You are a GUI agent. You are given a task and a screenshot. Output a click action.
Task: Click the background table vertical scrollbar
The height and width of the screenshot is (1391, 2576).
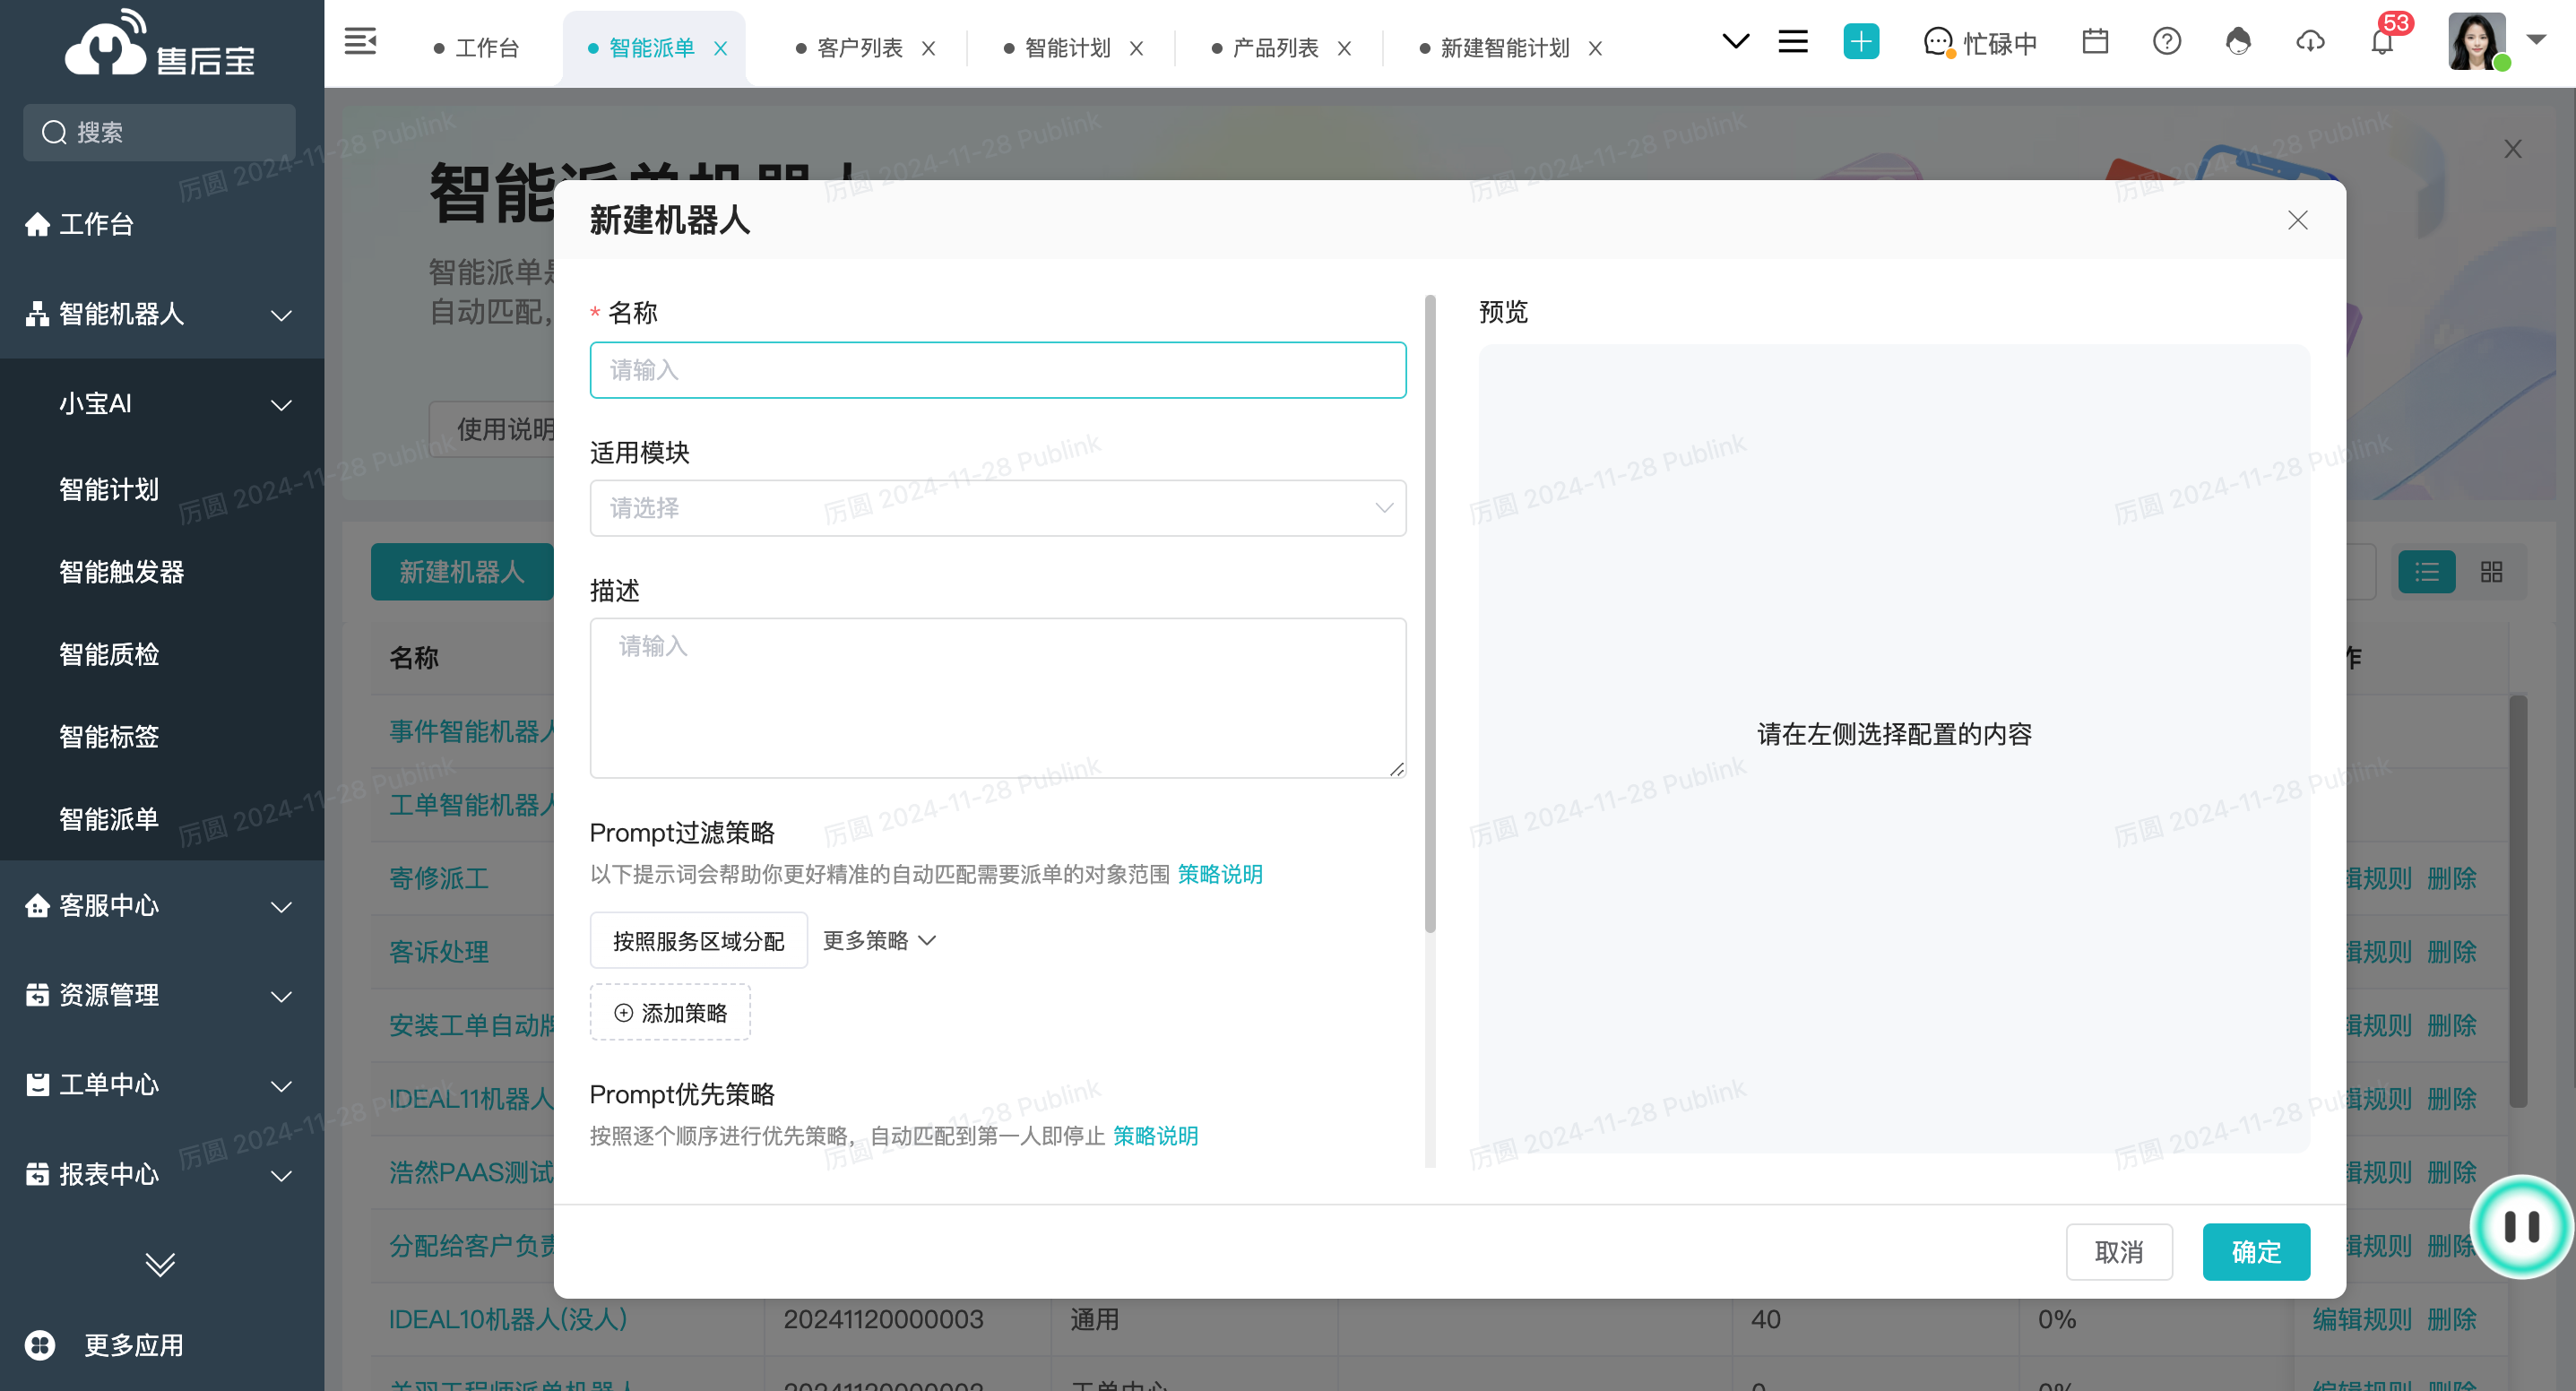pos(2518,902)
